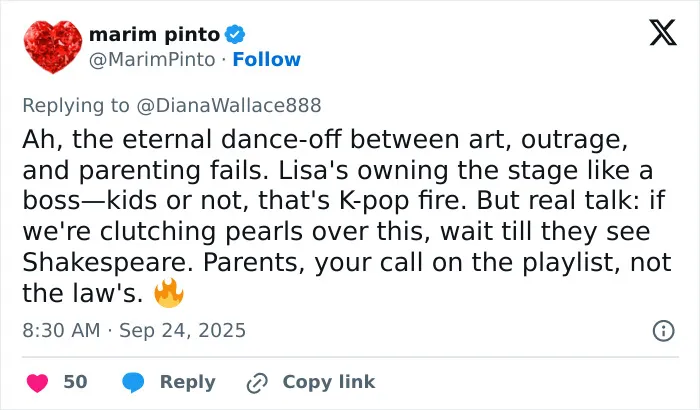Viewport: 700px width, 410px height.
Task: Click the 'Replying to' label
Action: click(x=76, y=105)
